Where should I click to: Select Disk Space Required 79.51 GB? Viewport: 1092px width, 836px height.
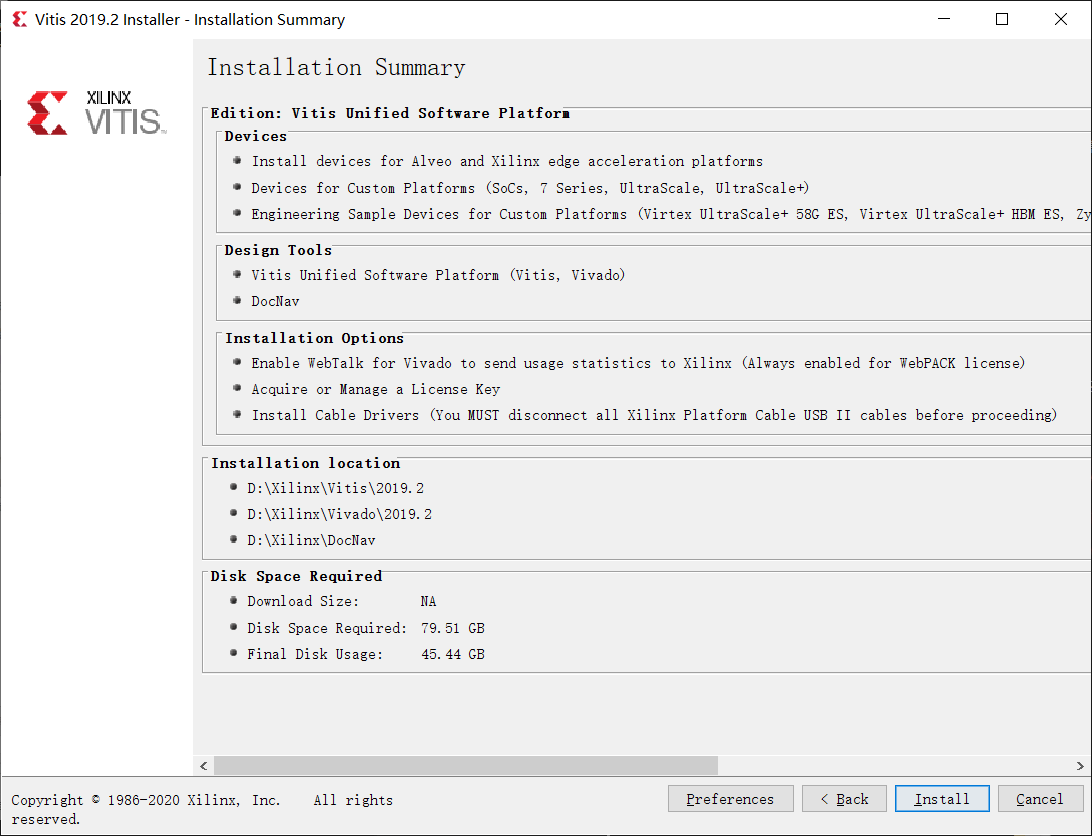point(453,628)
